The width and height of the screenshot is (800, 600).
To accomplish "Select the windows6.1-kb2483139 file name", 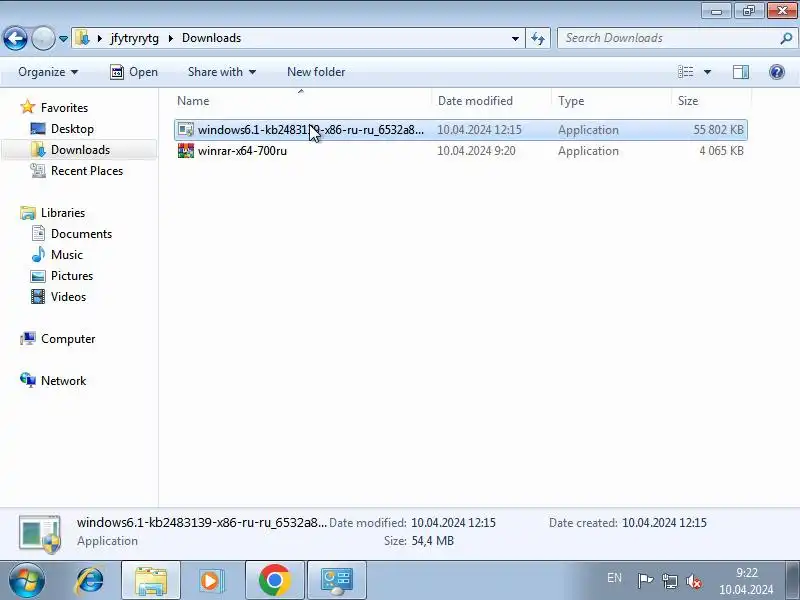I will [x=311, y=130].
